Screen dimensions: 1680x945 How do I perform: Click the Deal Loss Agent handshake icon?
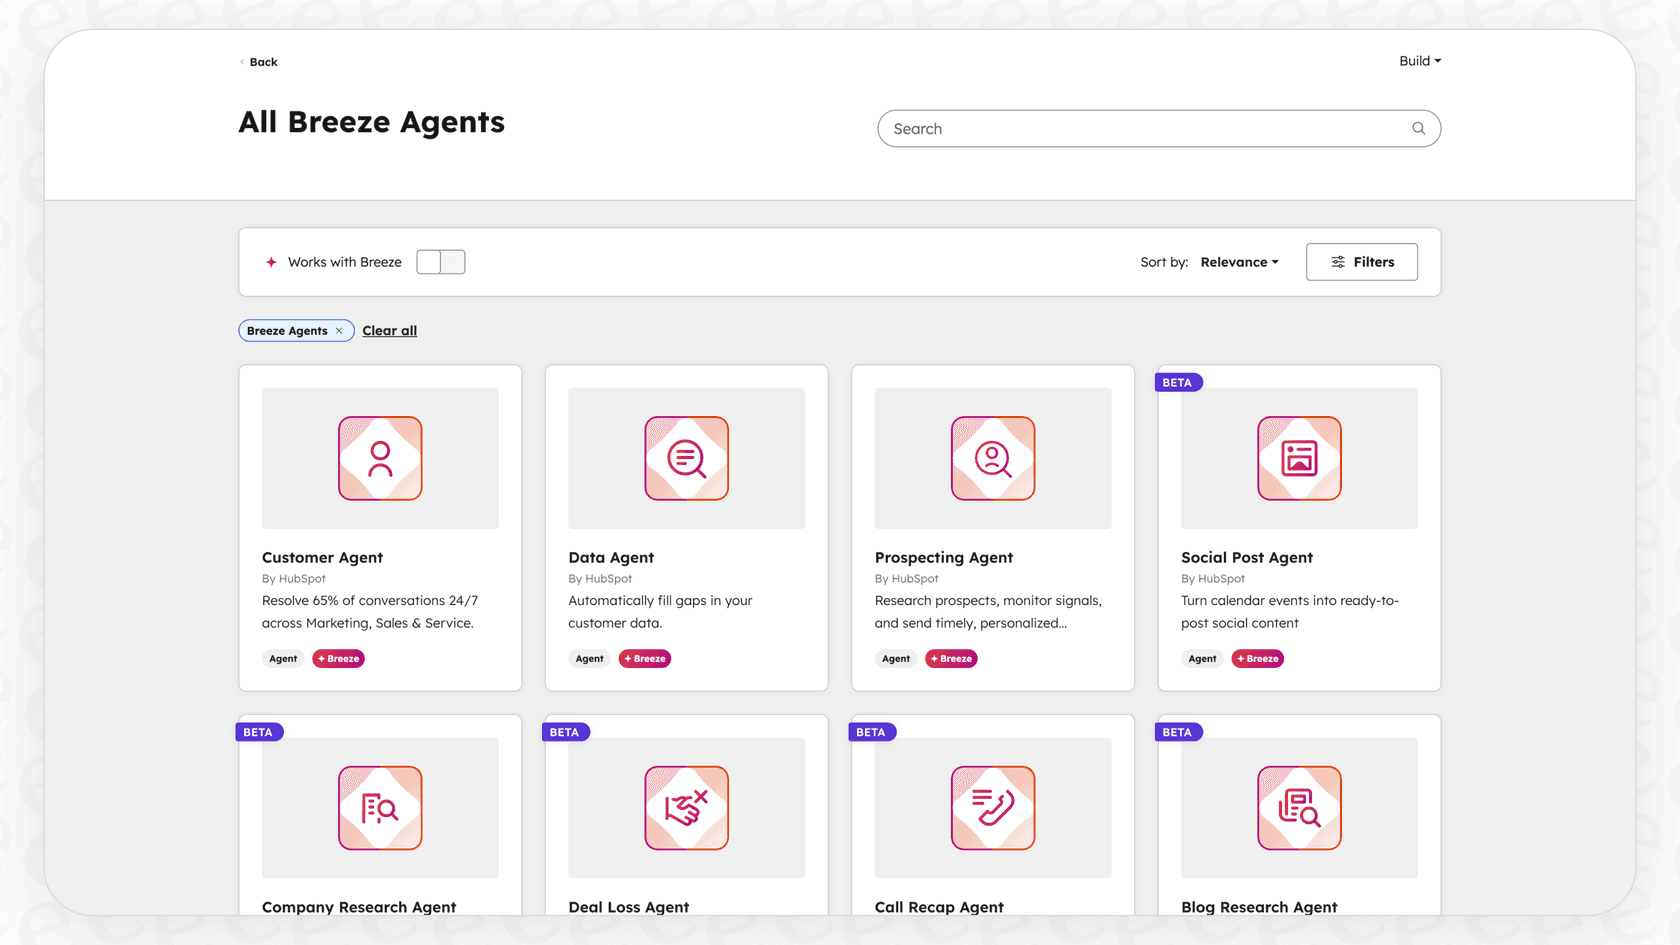click(x=686, y=808)
